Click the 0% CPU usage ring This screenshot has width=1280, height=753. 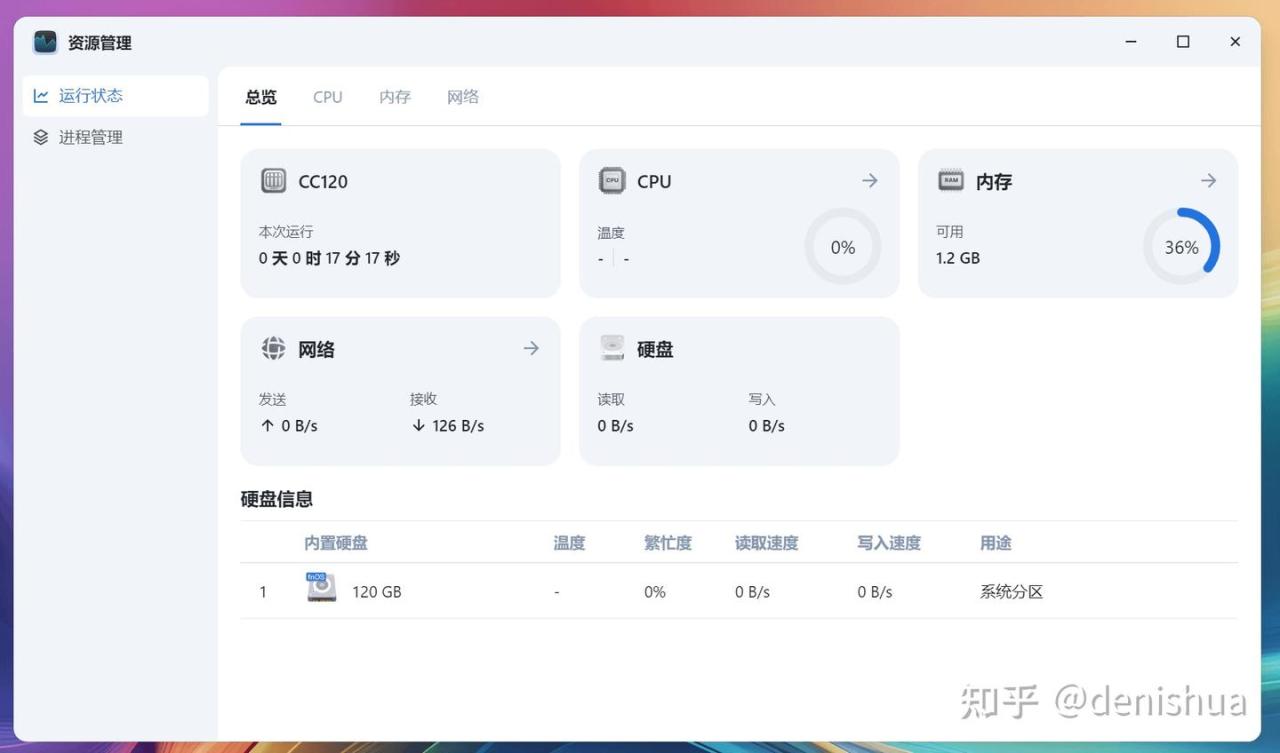point(843,247)
